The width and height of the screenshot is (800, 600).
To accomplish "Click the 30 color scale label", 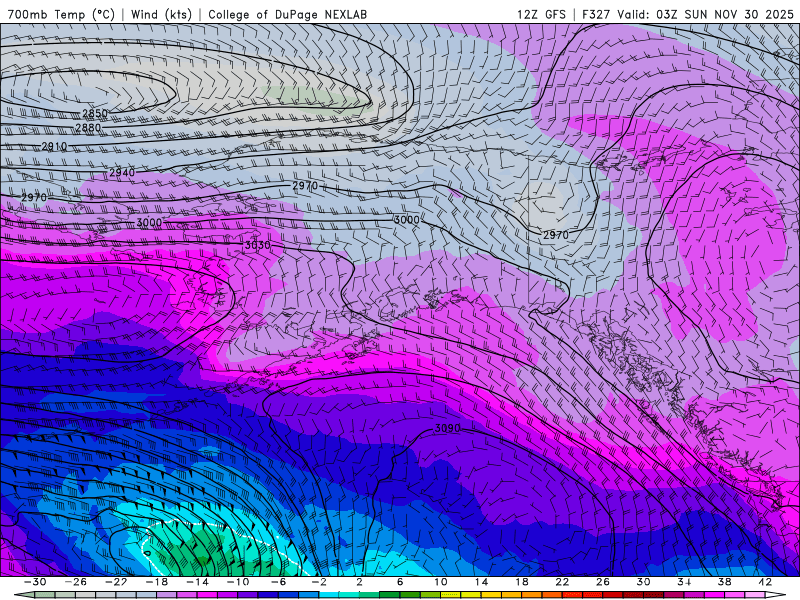I will (643, 582).
